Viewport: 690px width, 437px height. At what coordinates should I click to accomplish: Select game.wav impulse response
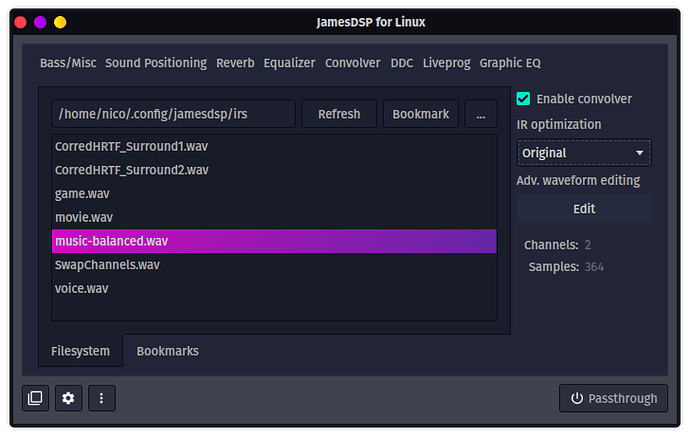pyautogui.click(x=274, y=194)
